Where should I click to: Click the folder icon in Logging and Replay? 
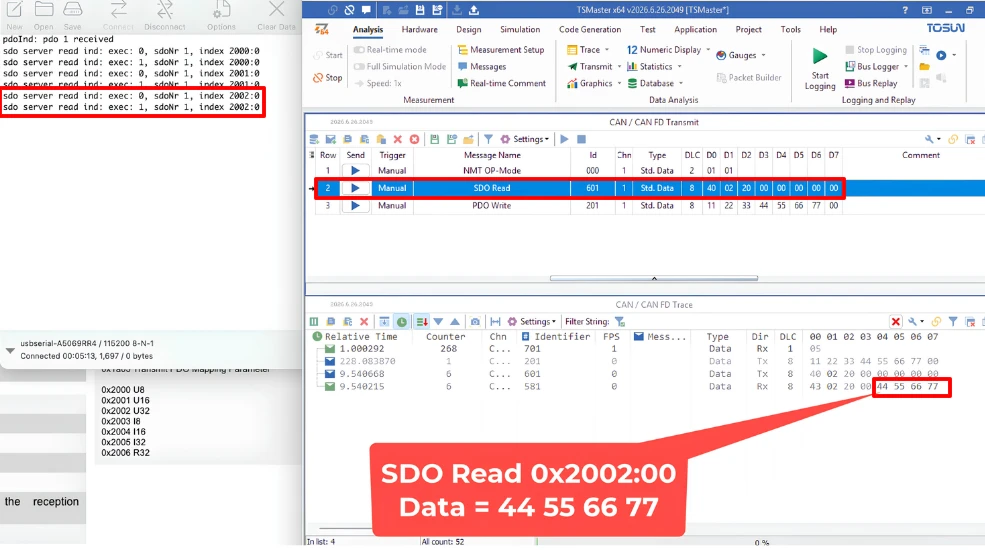click(925, 67)
